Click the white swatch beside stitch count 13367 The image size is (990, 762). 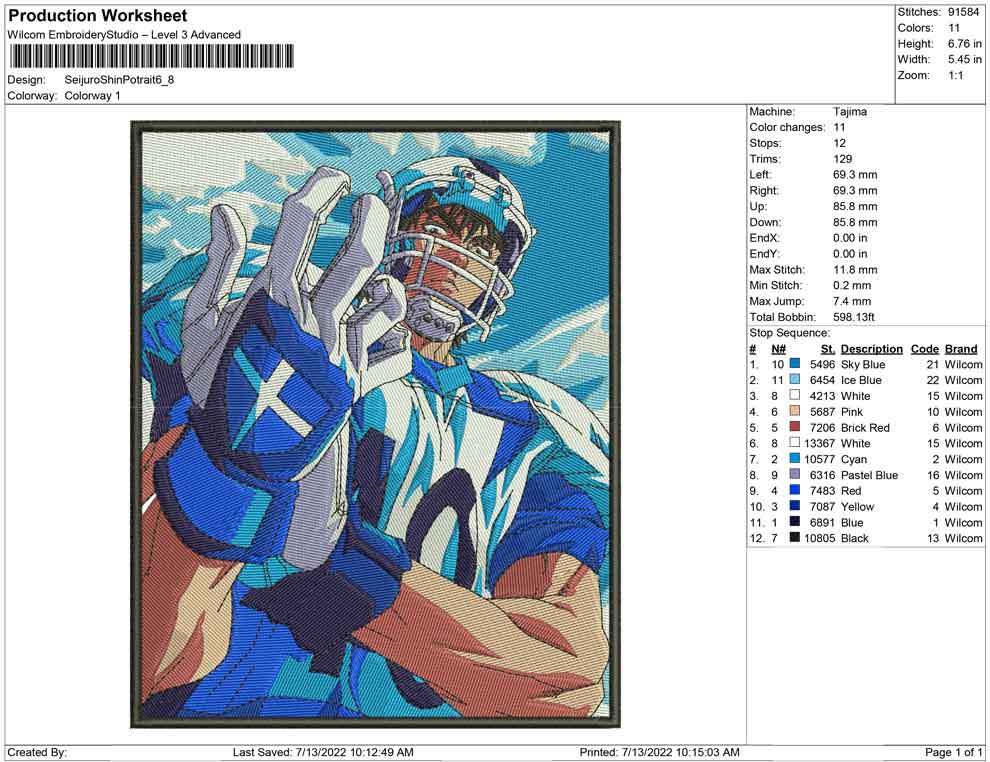795,443
